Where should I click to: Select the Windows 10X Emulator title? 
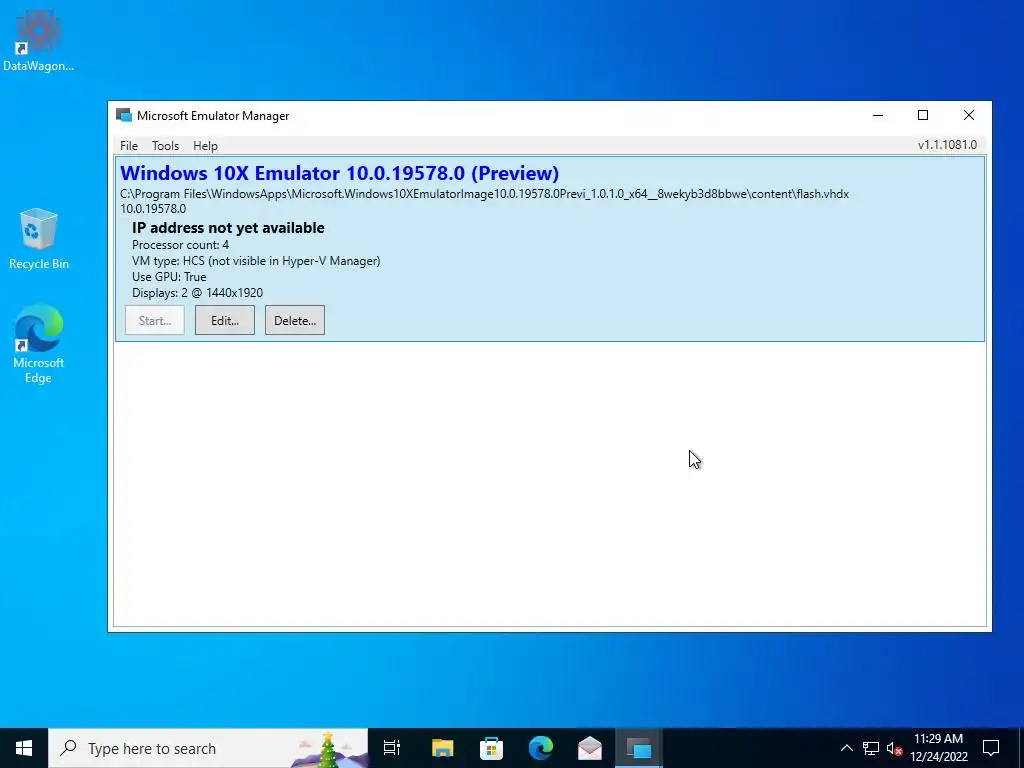coord(340,173)
